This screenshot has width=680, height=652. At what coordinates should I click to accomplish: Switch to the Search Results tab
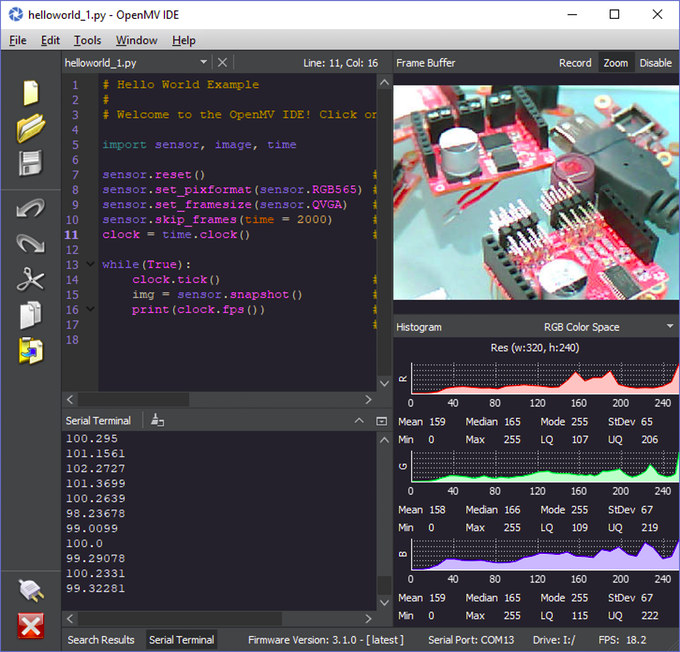tap(101, 640)
